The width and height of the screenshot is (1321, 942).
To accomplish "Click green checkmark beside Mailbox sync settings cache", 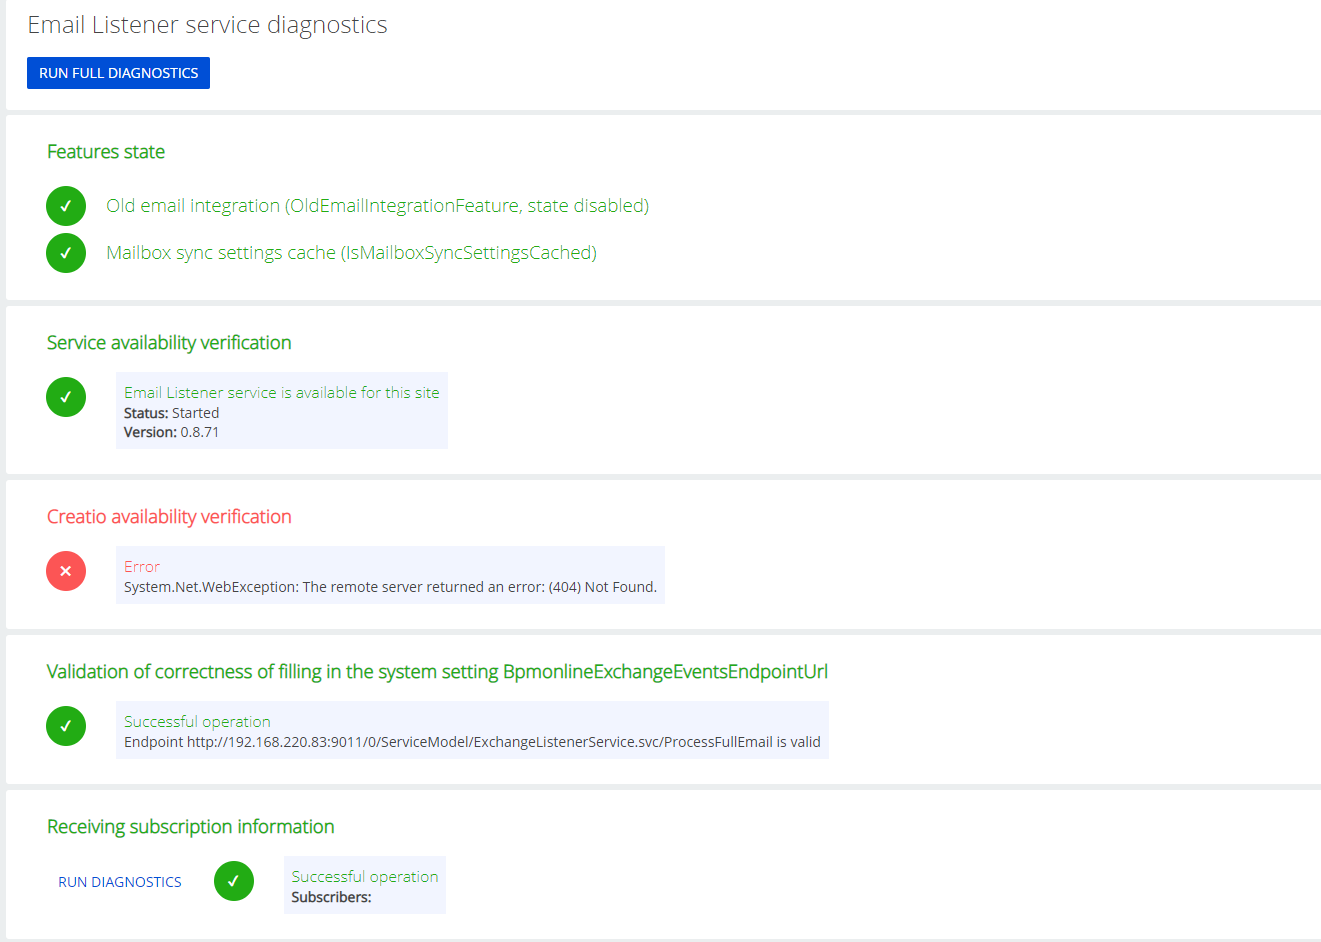I will pos(65,252).
